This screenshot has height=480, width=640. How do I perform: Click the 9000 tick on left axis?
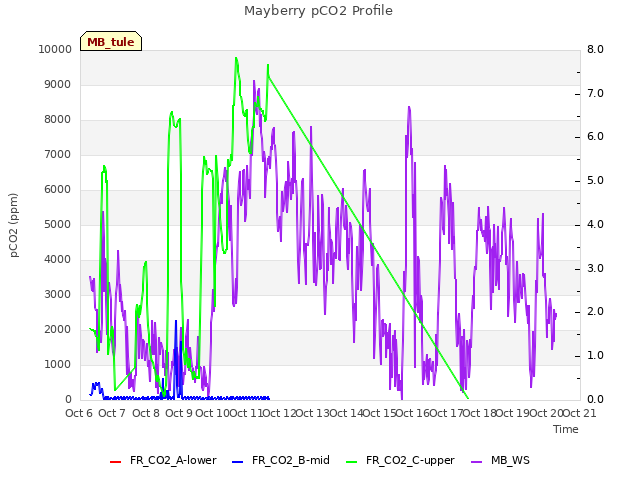(x=58, y=84)
